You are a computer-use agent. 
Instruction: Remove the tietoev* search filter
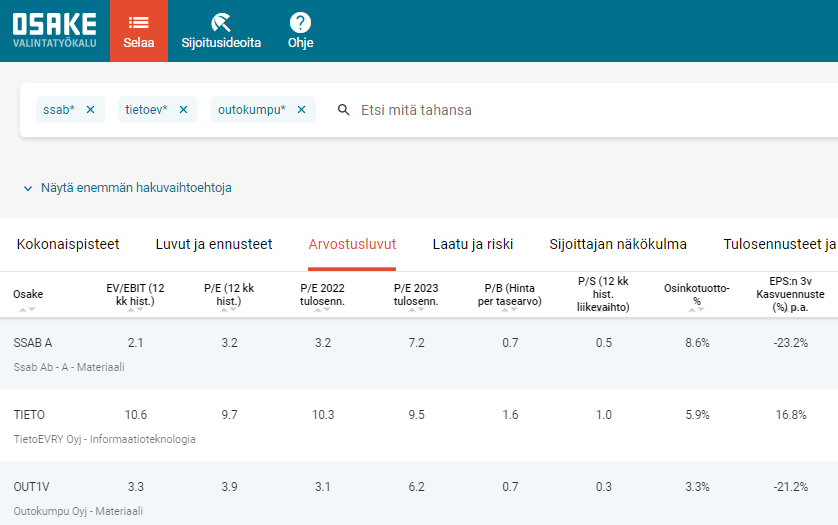pyautogui.click(x=183, y=110)
